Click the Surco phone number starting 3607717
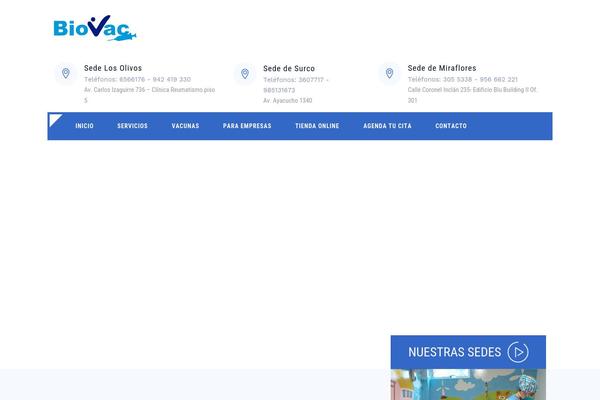 click(x=296, y=85)
